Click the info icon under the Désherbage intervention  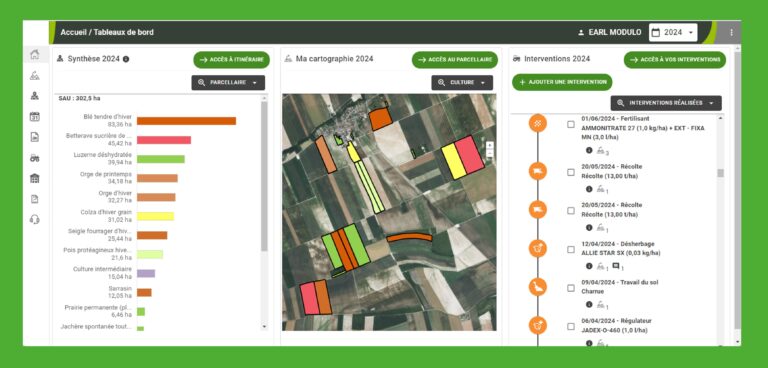point(589,266)
